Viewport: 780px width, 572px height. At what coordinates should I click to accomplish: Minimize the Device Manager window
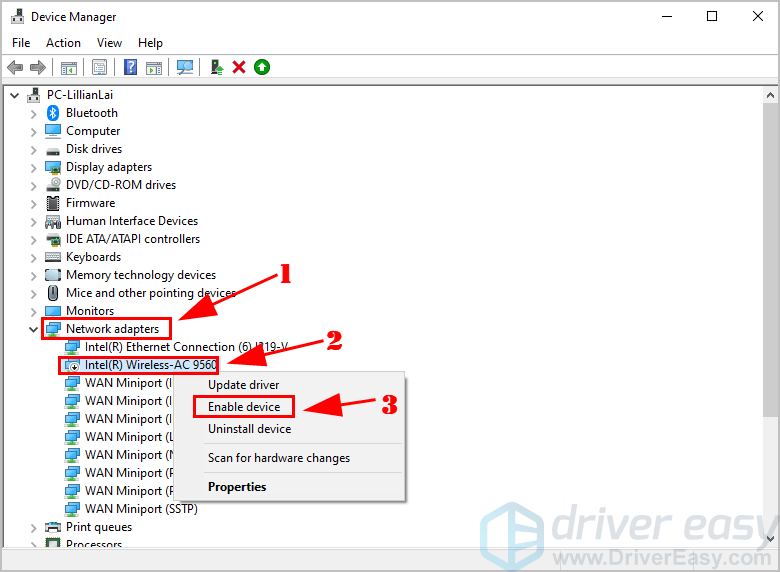click(667, 16)
